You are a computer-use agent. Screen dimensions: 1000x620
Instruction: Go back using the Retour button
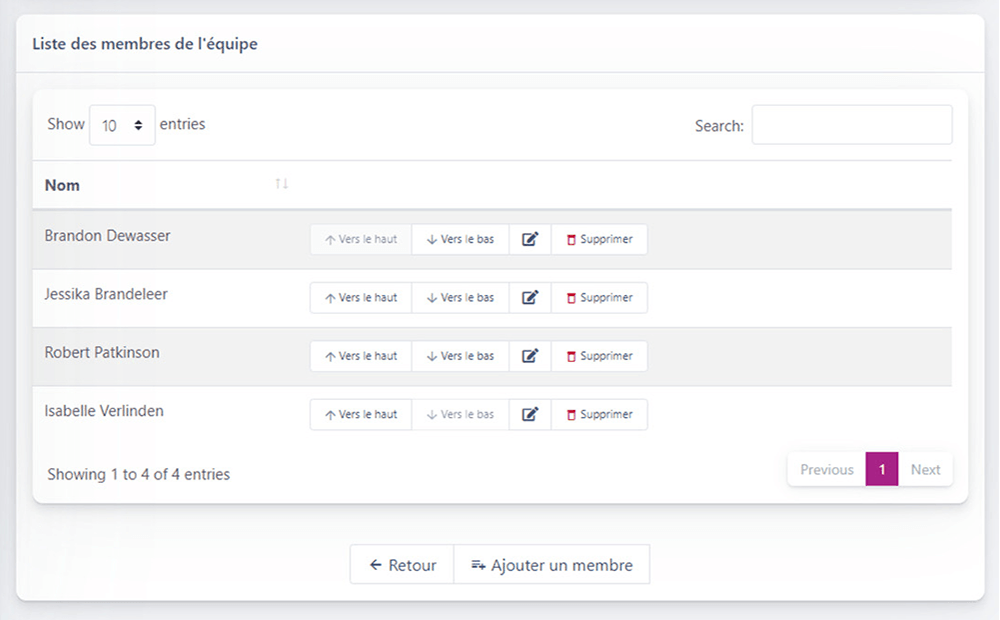pos(402,565)
